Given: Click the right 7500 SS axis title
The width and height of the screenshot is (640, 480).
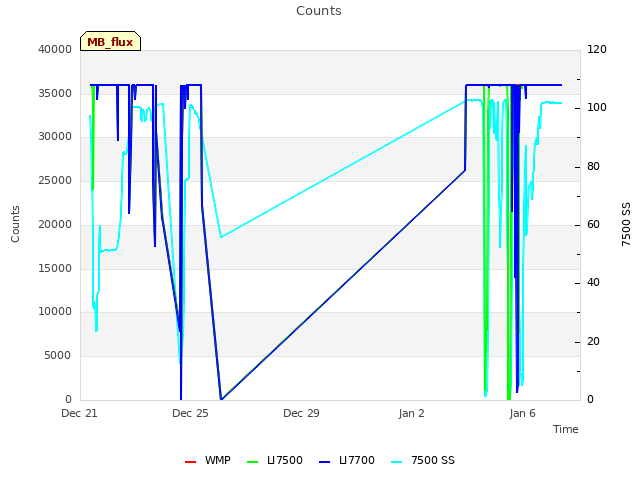Looking at the screenshot, I should (626, 224).
